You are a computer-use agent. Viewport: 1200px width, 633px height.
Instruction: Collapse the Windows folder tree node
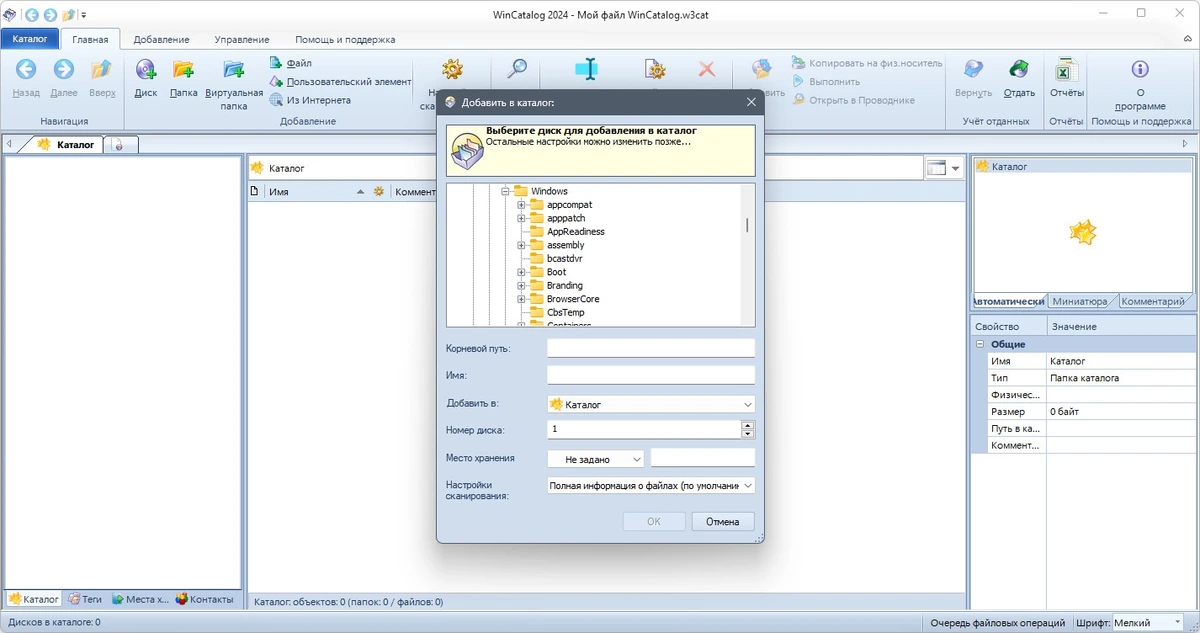(506, 191)
